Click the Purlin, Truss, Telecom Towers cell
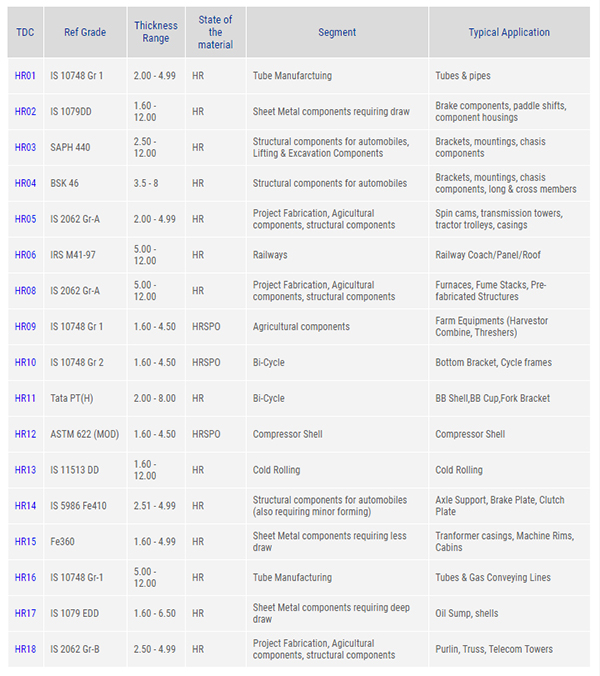 tap(509, 648)
